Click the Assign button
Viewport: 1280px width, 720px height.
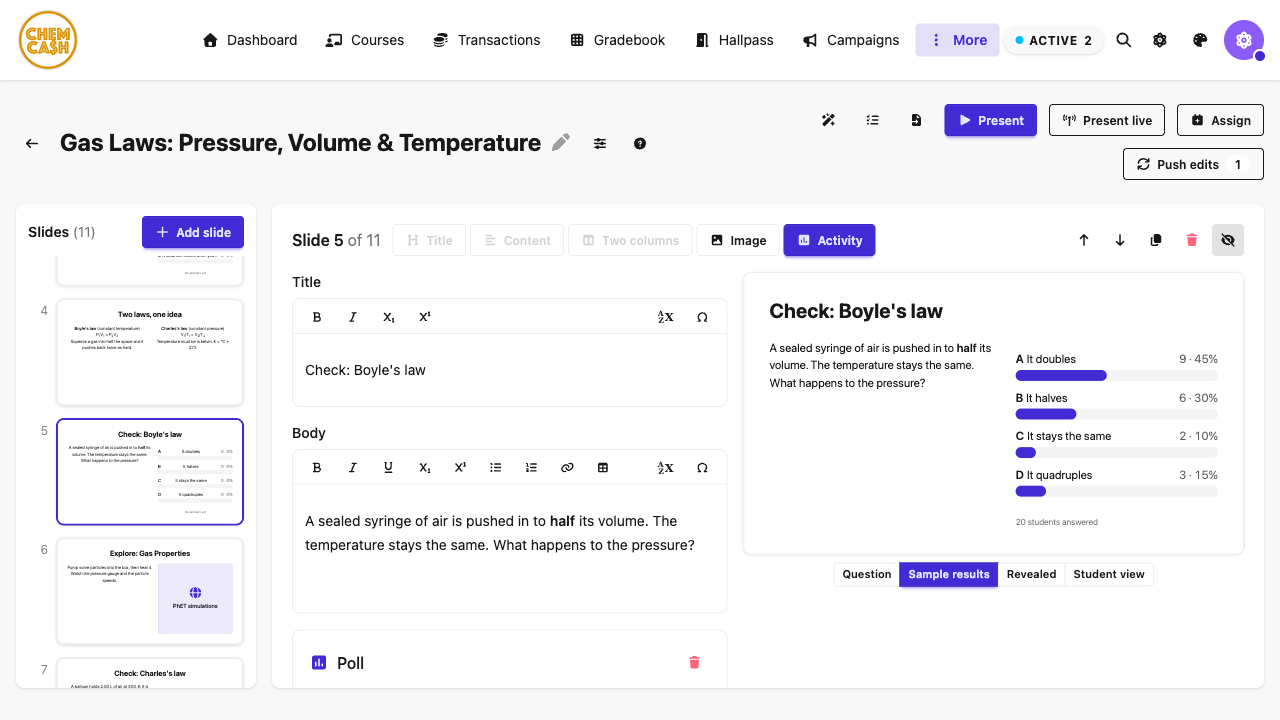point(1220,120)
